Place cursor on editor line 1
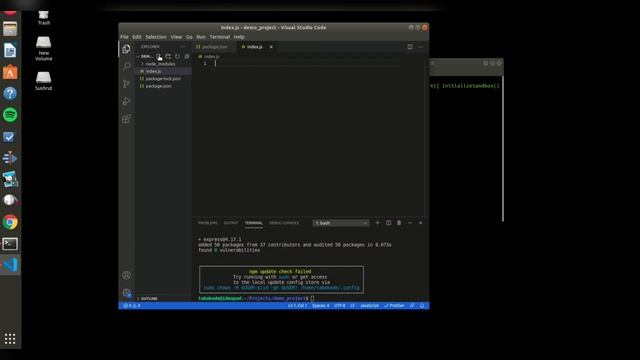The image size is (640, 360). click(x=306, y=64)
